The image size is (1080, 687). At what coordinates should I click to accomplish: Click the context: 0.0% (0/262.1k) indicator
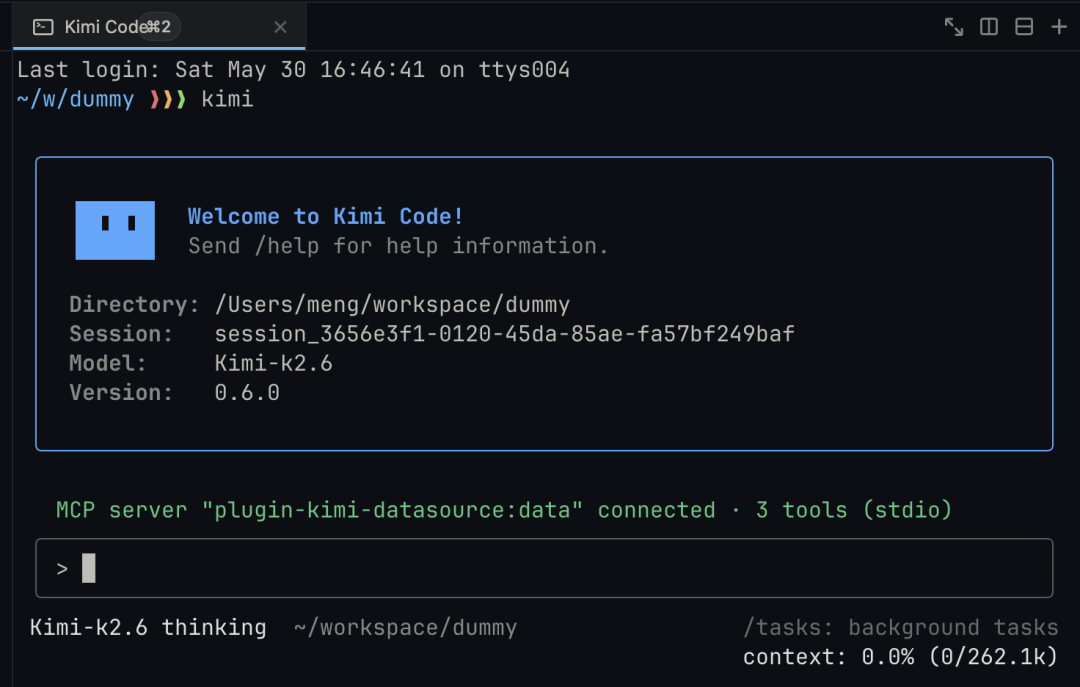click(900, 657)
